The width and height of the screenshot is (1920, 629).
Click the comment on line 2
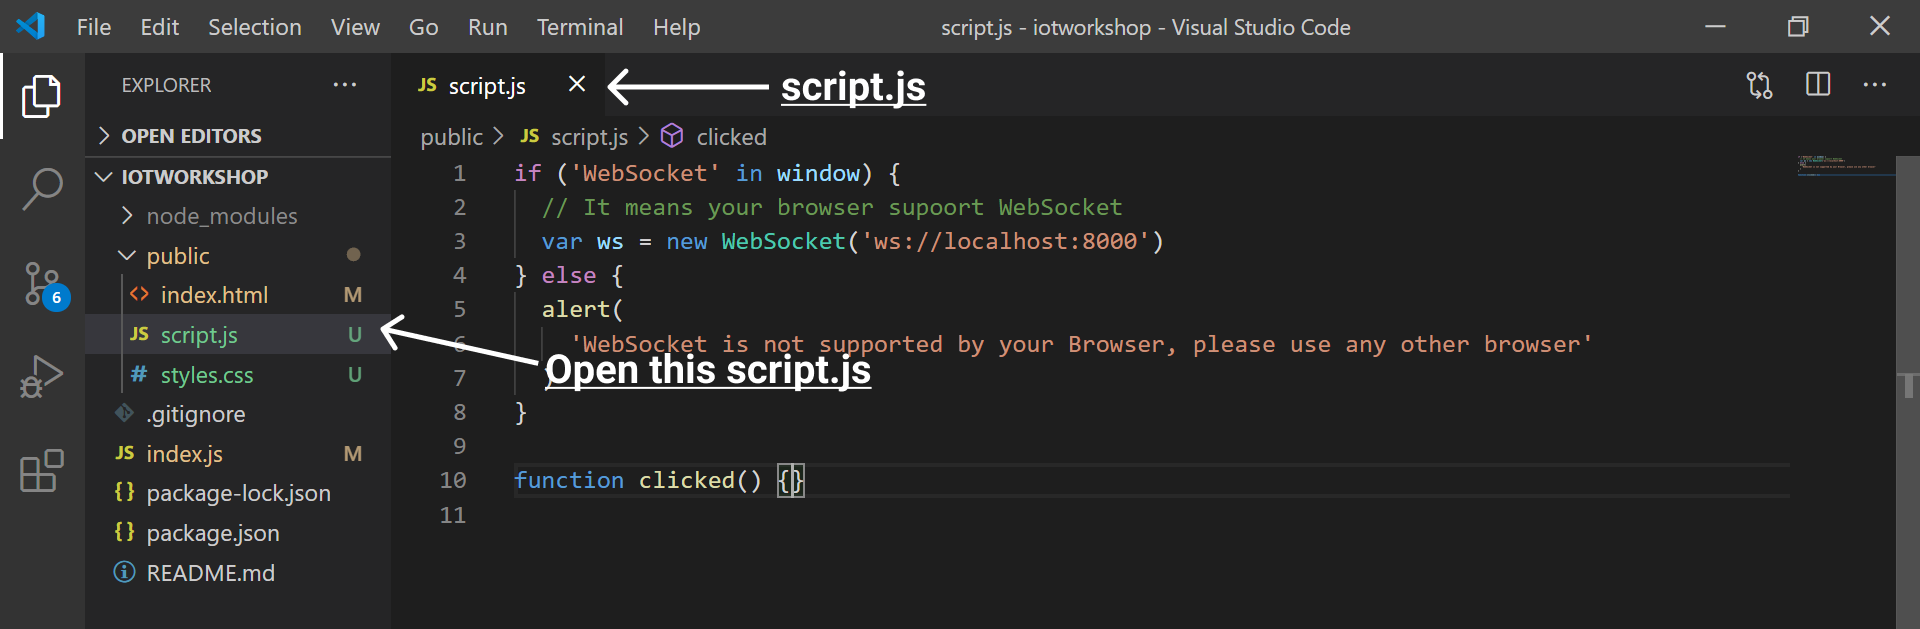pos(832,207)
